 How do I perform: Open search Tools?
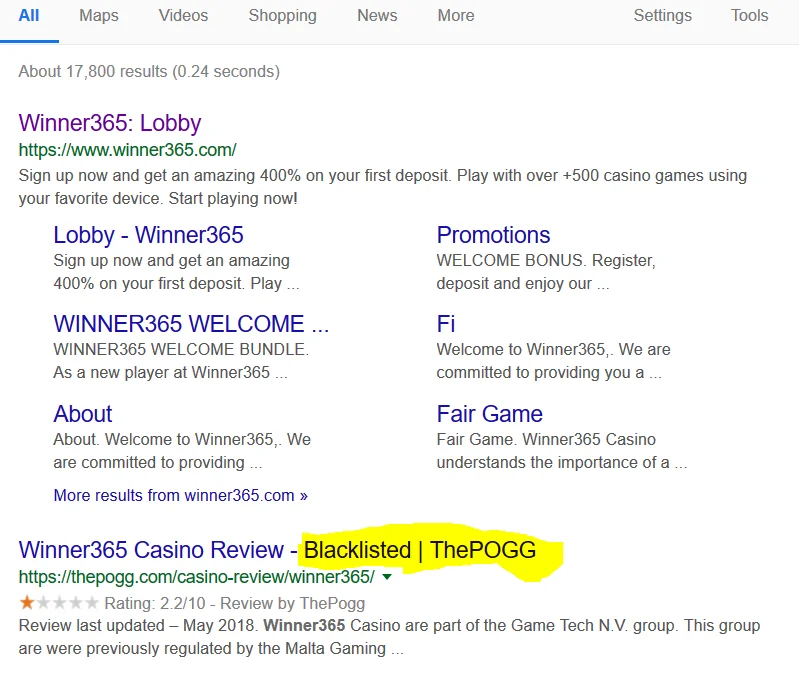(750, 16)
